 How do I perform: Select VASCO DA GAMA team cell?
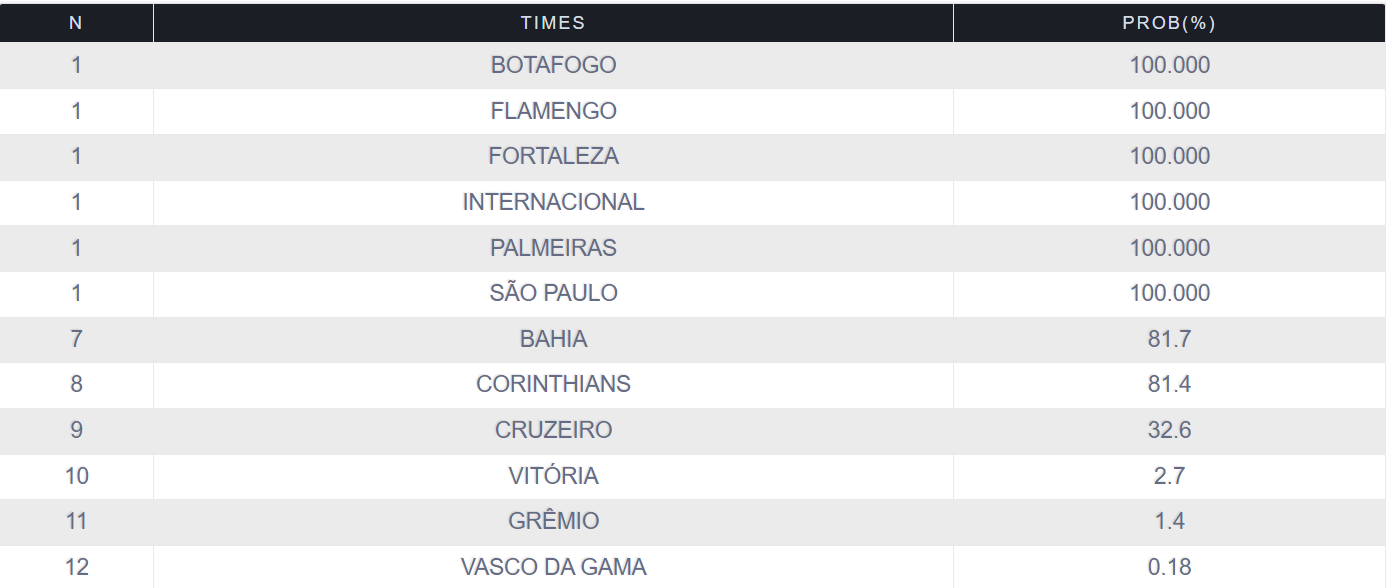pos(553,567)
